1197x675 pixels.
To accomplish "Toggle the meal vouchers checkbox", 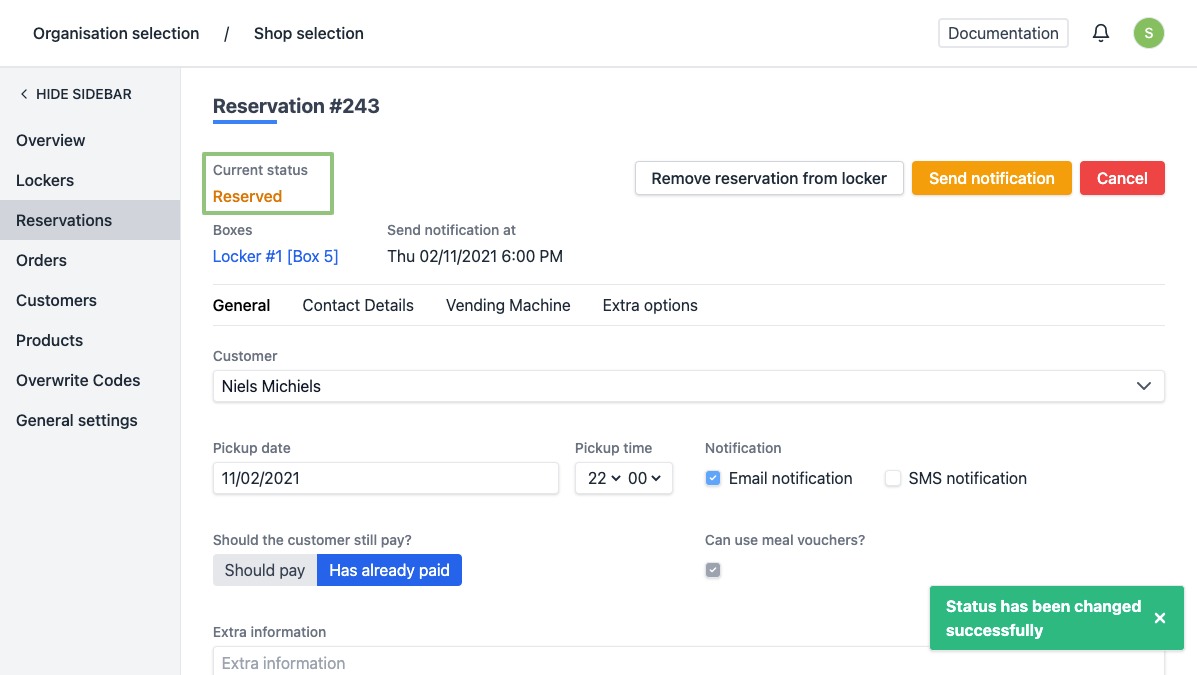I will (x=713, y=570).
